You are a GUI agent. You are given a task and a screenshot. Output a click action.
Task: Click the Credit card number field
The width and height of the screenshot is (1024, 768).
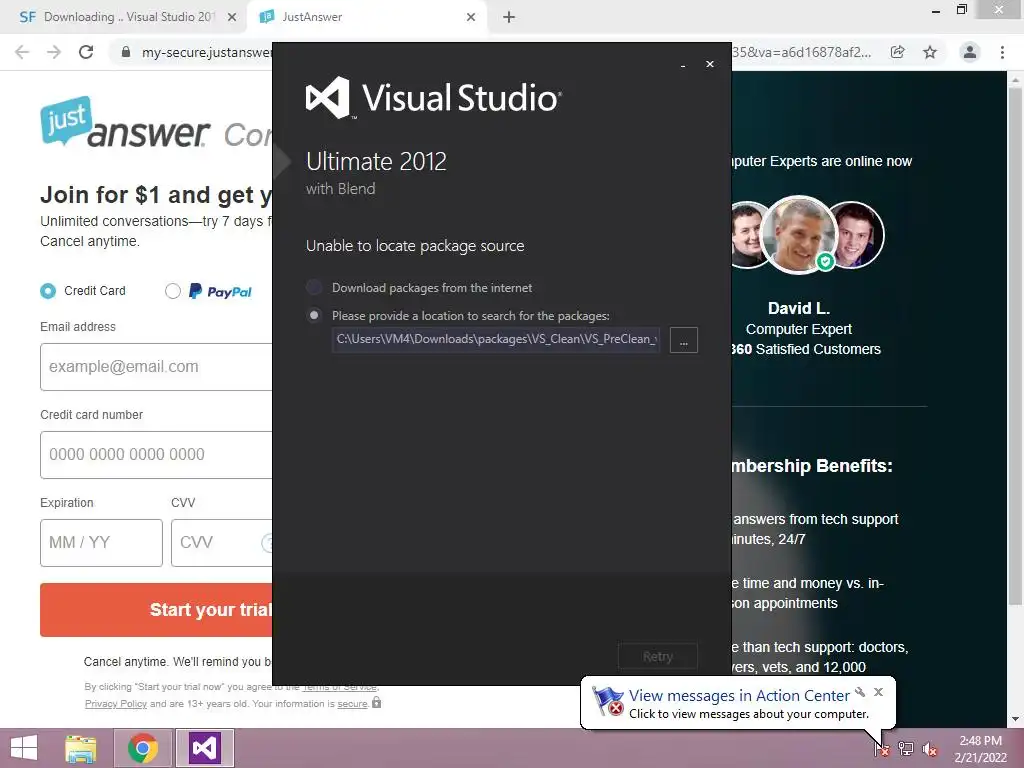pos(156,455)
